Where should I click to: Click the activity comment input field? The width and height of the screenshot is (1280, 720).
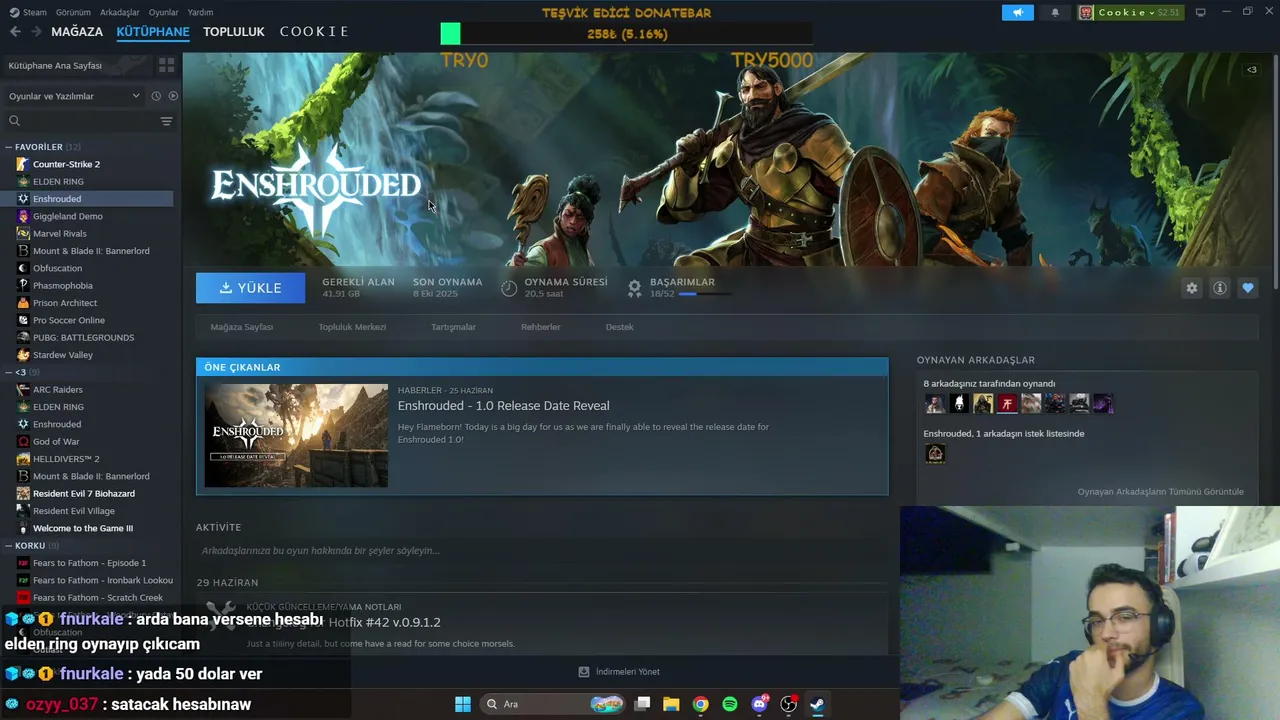[x=542, y=551]
